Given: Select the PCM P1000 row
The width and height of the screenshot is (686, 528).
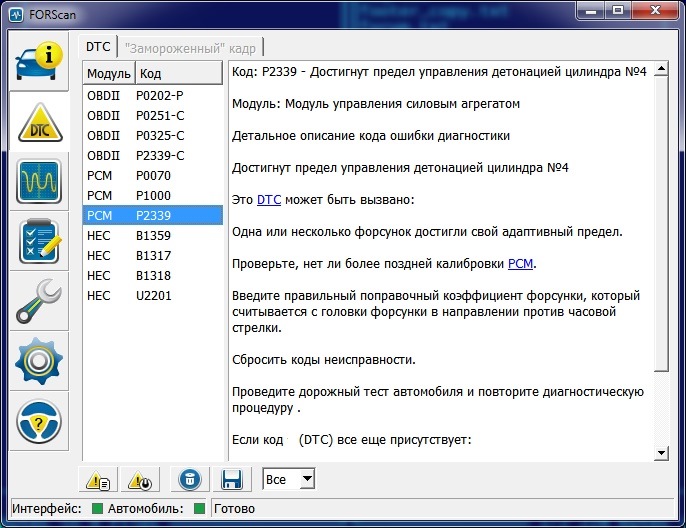Looking at the screenshot, I should [153, 196].
